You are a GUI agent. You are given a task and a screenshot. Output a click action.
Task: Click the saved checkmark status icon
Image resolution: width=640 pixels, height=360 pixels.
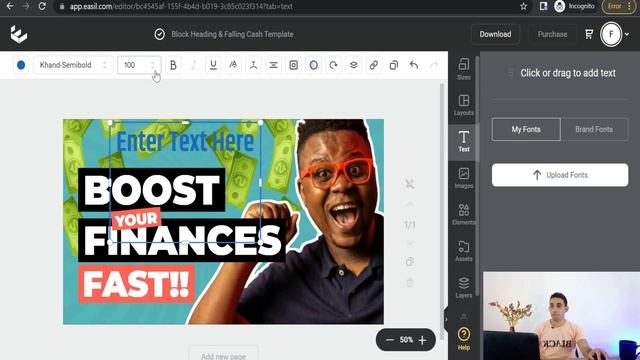pos(160,34)
